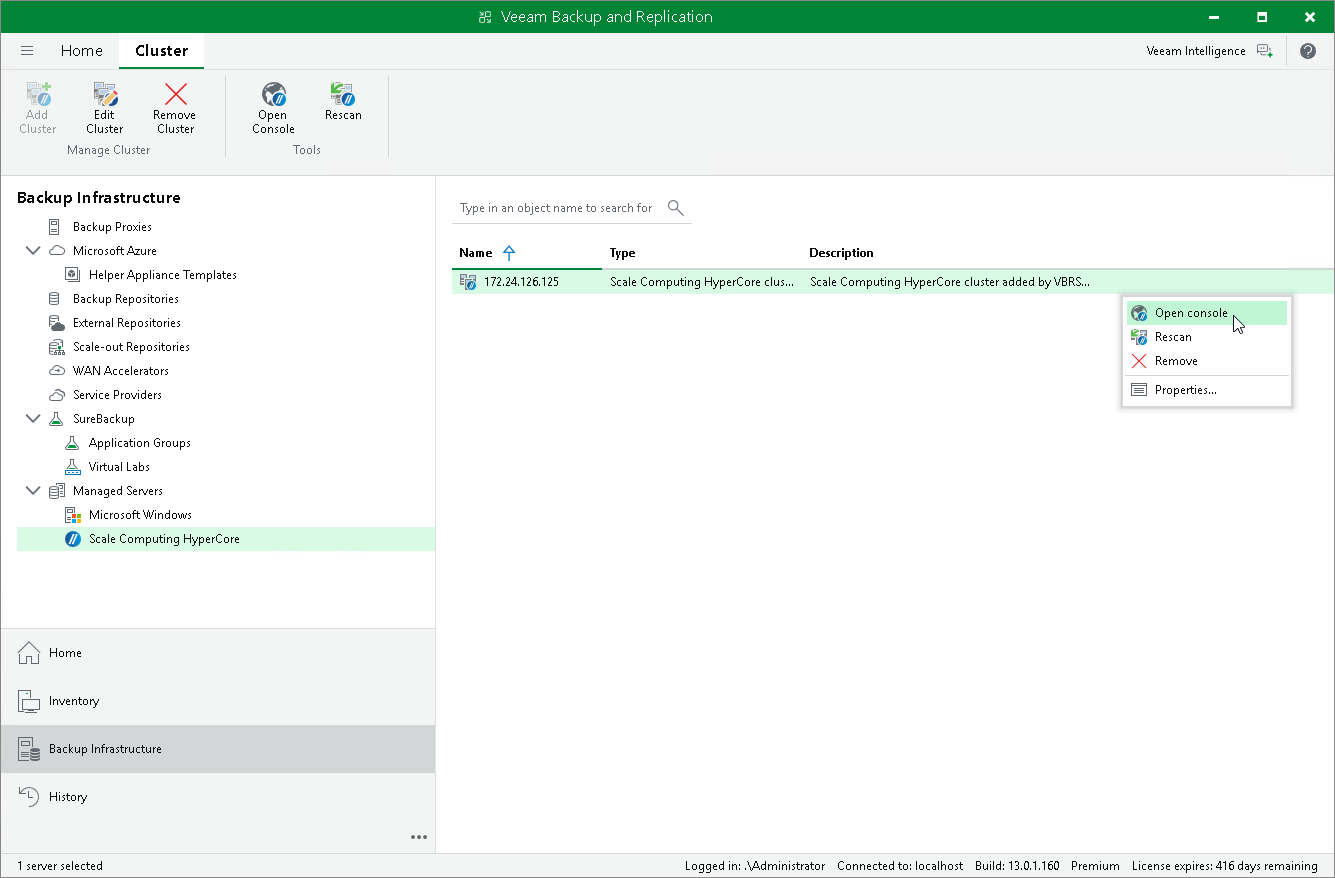
Task: Collapse the SureBackup tree node
Action: [x=33, y=419]
